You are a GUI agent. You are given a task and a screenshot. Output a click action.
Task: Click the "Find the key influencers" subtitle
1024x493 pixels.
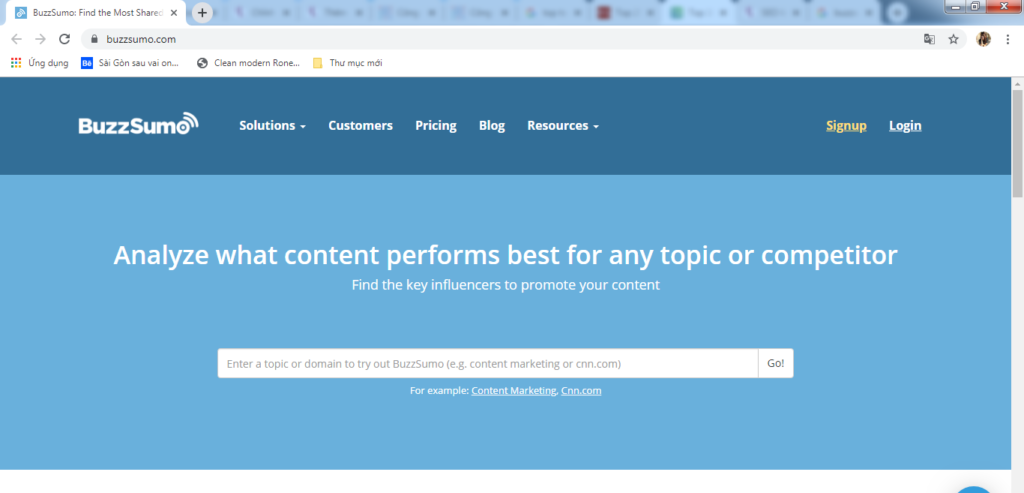[x=505, y=285]
